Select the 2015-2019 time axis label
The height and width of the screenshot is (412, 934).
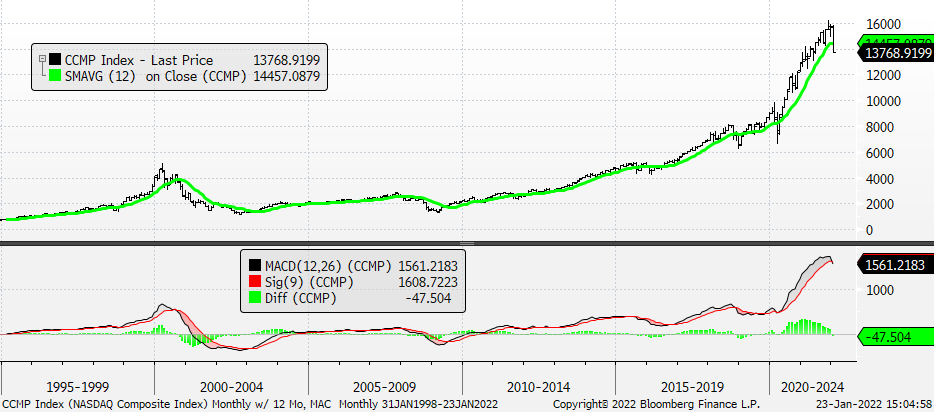coord(692,387)
